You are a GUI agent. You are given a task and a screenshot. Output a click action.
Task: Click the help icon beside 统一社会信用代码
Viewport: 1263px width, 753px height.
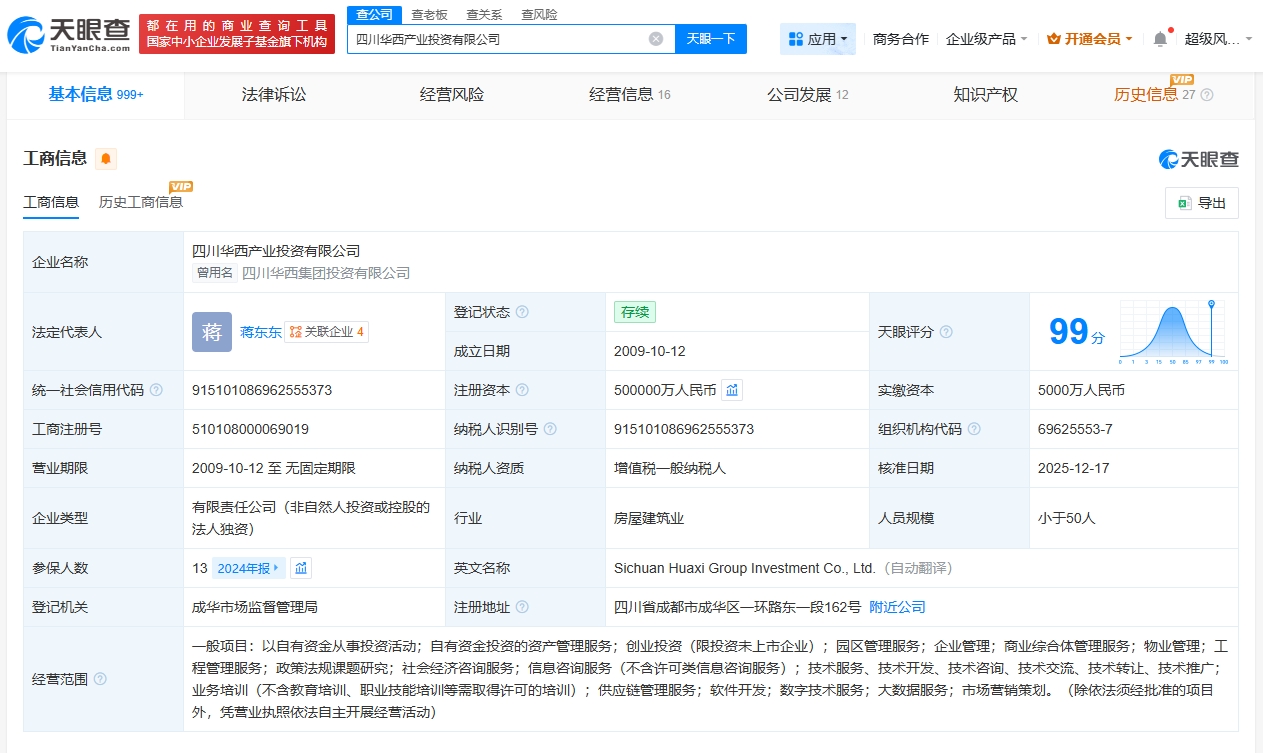(x=156, y=390)
